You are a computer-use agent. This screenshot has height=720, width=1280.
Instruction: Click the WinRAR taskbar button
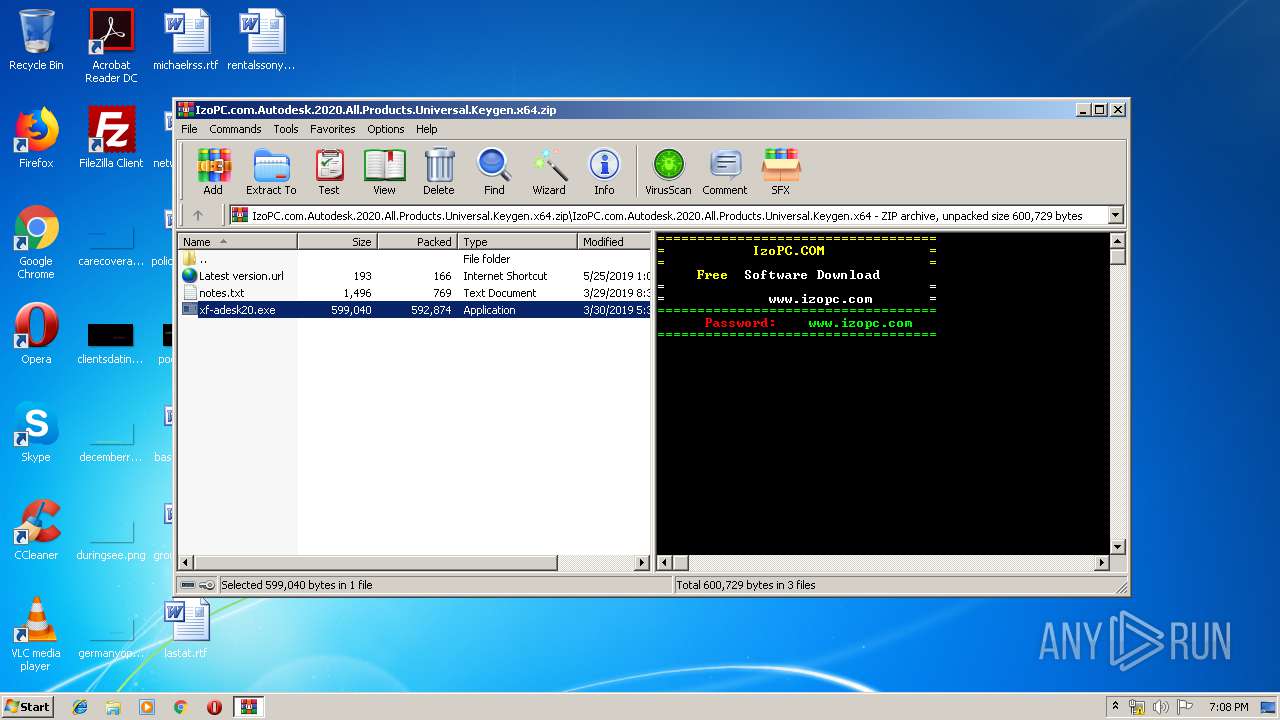point(248,707)
